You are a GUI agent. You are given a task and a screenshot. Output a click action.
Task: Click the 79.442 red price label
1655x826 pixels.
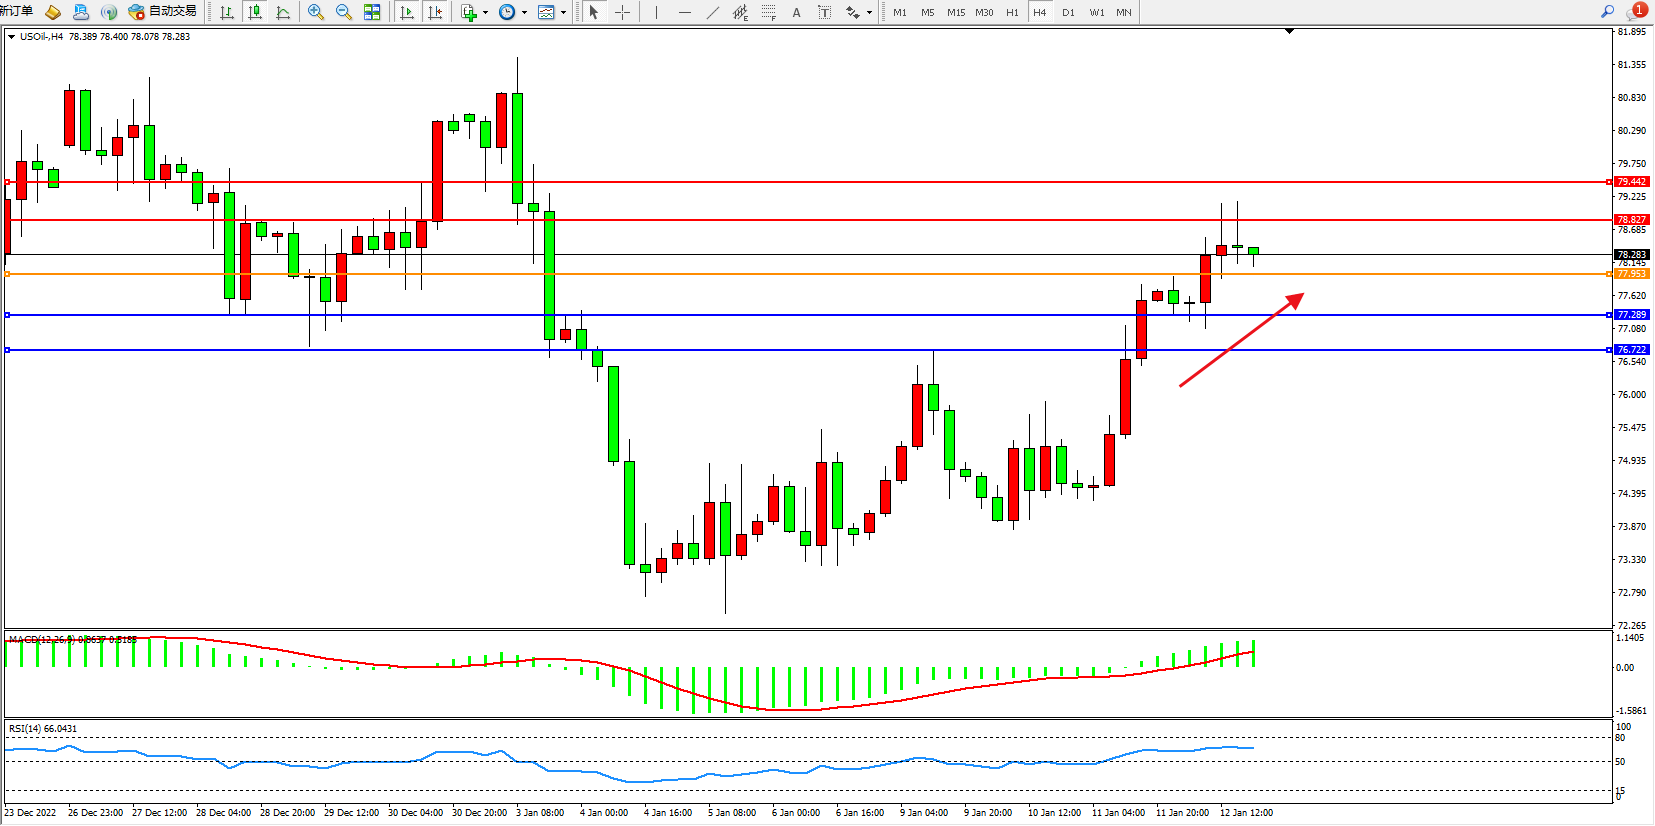[x=1631, y=182]
